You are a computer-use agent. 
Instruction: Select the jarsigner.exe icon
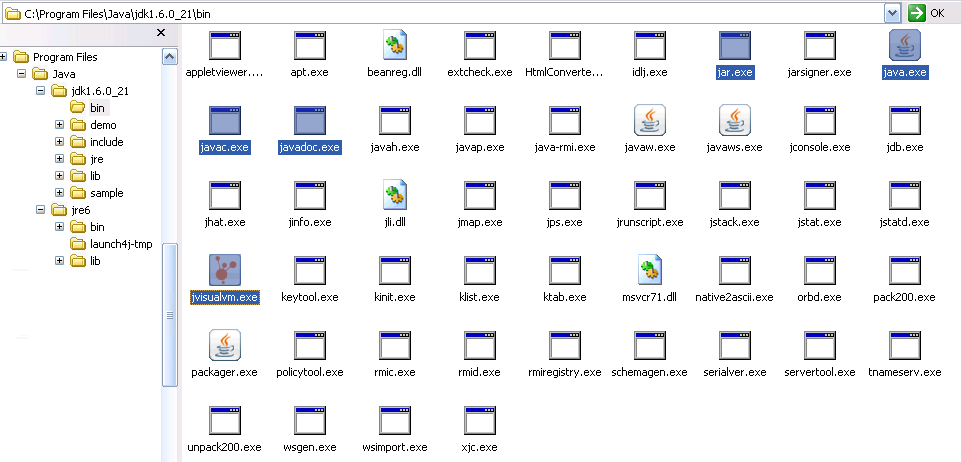820,46
